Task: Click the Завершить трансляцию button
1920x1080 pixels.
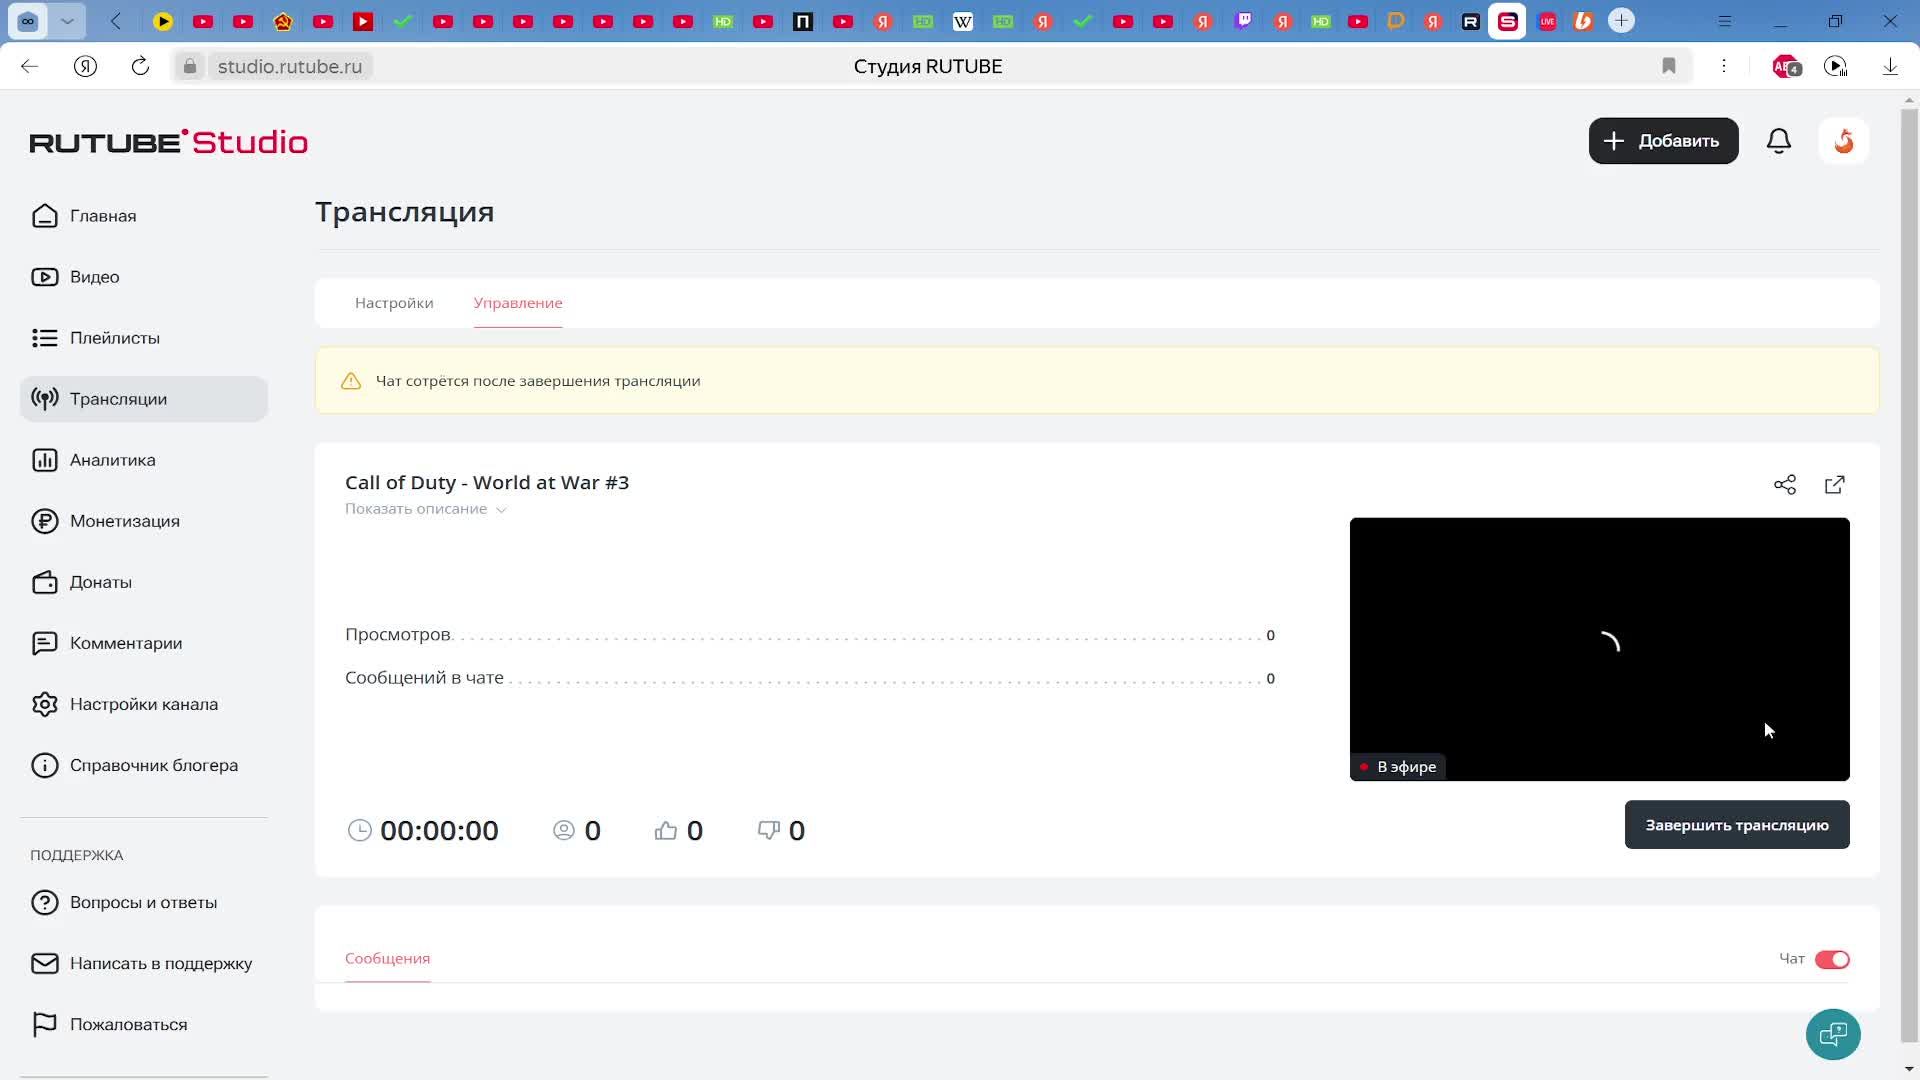Action: [1736, 825]
